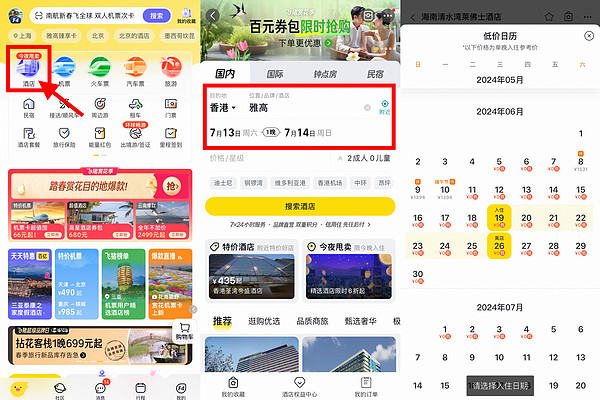Open the 酒店套餐 hotel package icon
Screen dimensions: 600x400
pyautogui.click(x=29, y=137)
